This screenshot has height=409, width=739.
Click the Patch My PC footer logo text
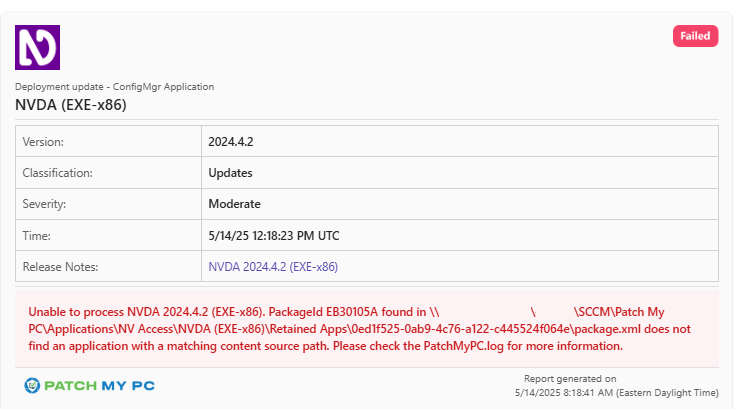(x=99, y=385)
